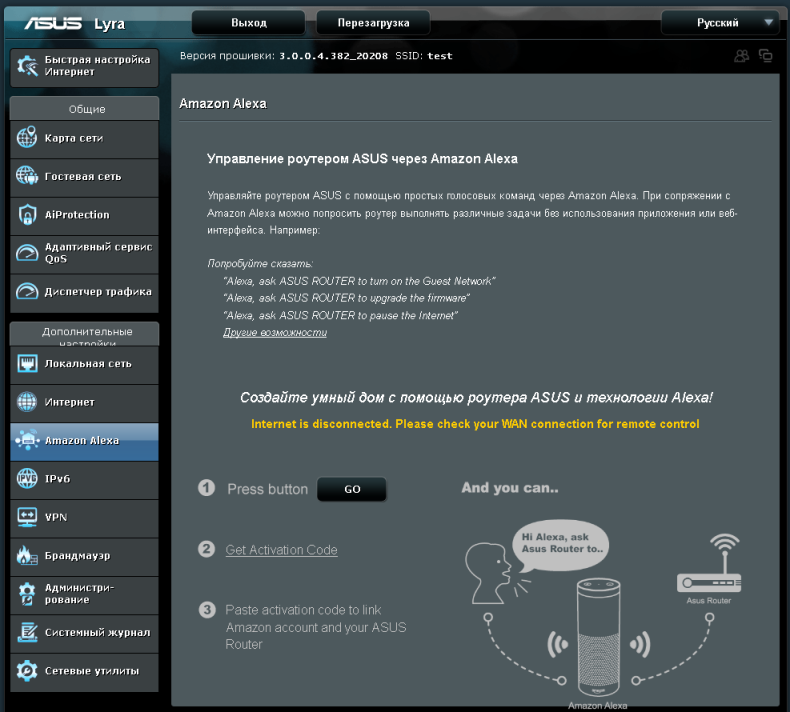
Task: Click the Создайте умный дом slogan
Action: [x=476, y=398]
